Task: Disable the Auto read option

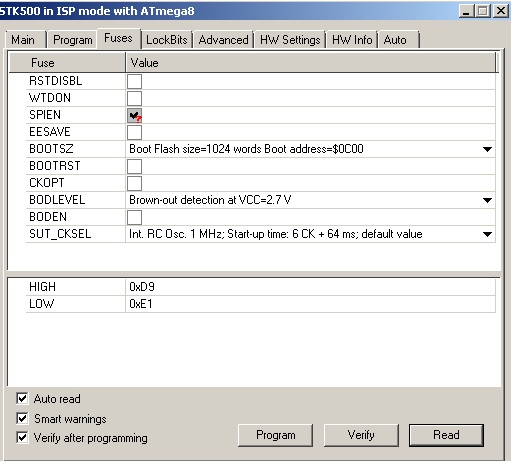Action: 22,398
